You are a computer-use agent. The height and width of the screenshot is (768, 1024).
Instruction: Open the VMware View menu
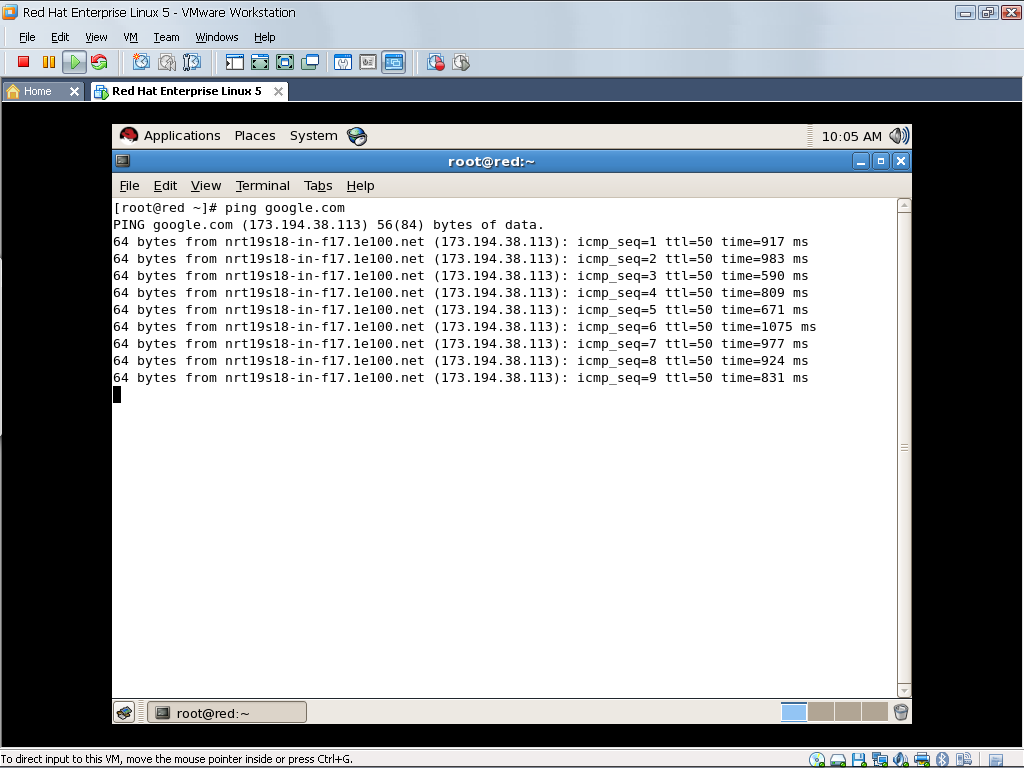click(96, 37)
